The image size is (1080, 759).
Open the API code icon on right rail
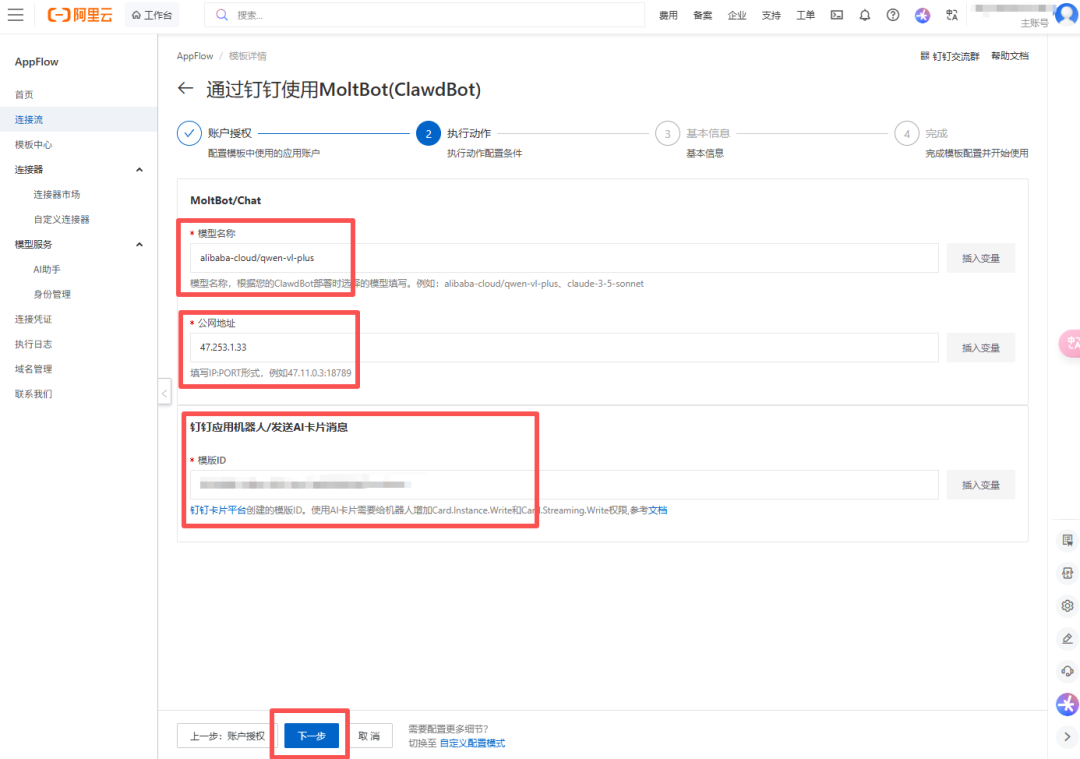[1068, 573]
